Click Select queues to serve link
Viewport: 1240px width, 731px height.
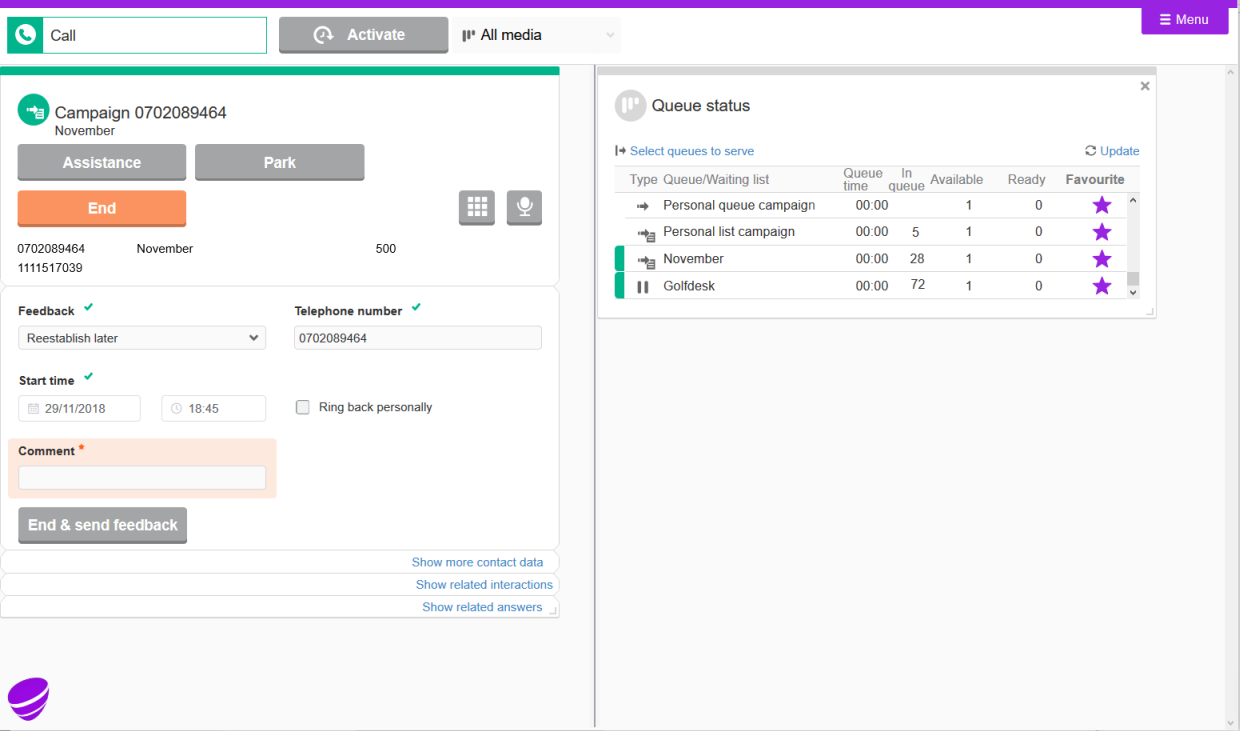[691, 151]
